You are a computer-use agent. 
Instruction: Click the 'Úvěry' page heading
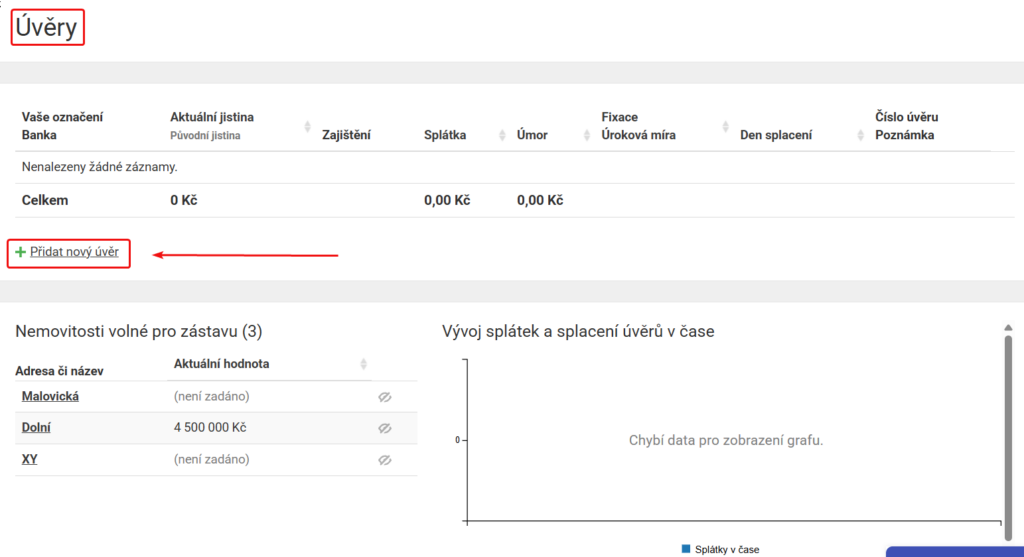point(47,27)
